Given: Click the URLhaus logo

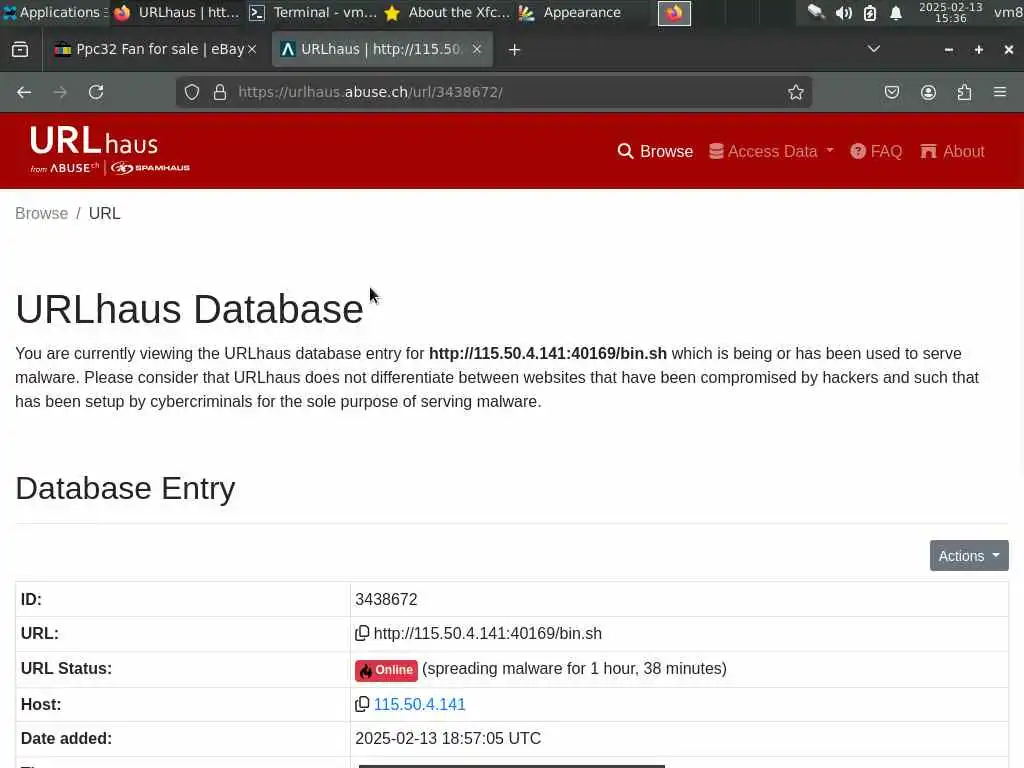Looking at the screenshot, I should point(110,150).
